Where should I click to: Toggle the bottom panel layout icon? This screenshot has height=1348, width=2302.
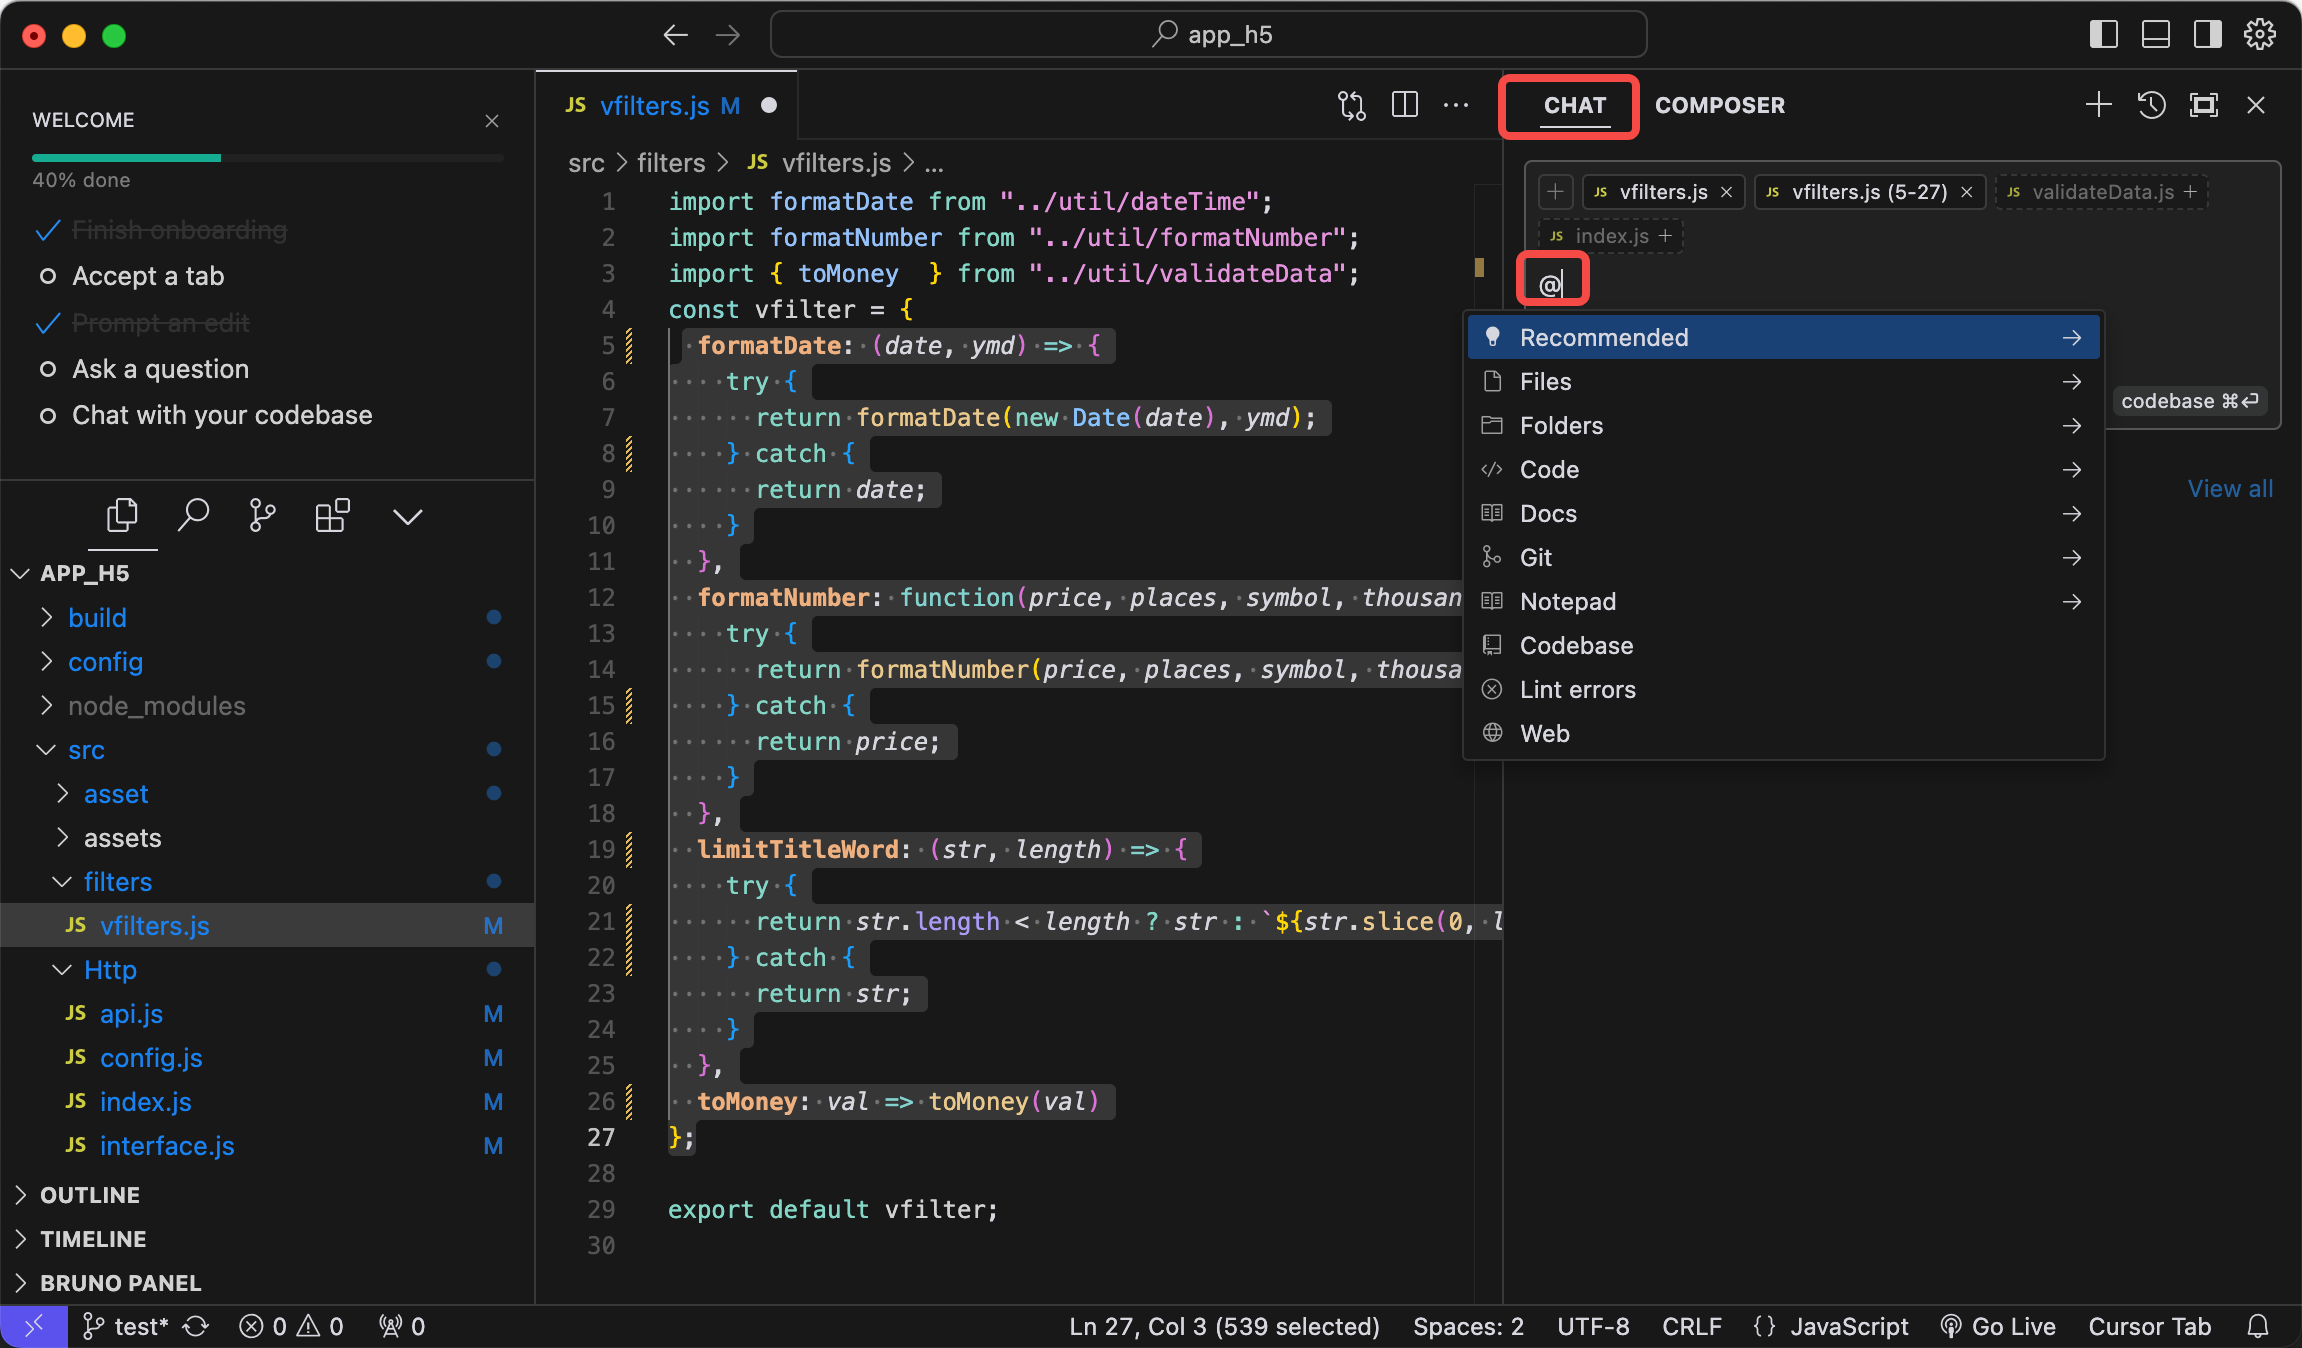pyautogui.click(x=2156, y=35)
